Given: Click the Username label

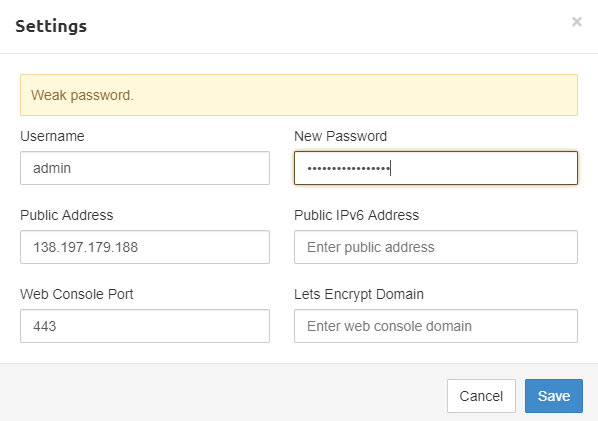Looking at the screenshot, I should tap(52, 136).
